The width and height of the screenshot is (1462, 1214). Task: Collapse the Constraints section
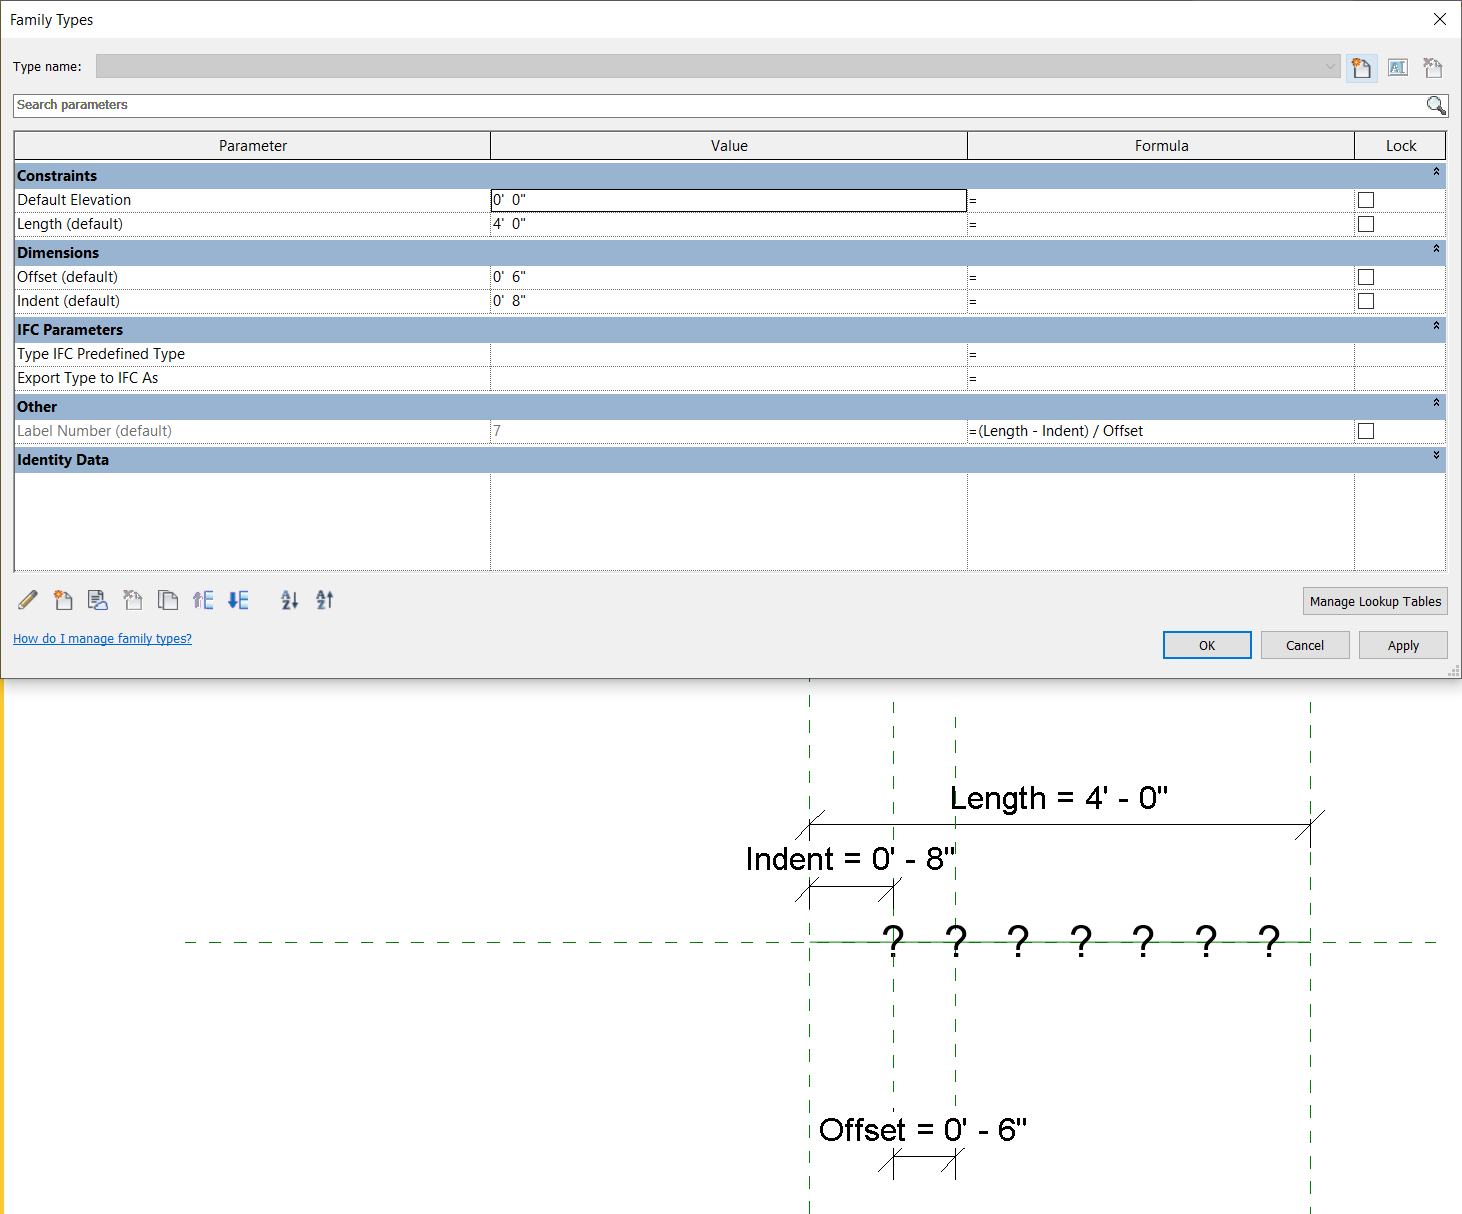click(1437, 172)
